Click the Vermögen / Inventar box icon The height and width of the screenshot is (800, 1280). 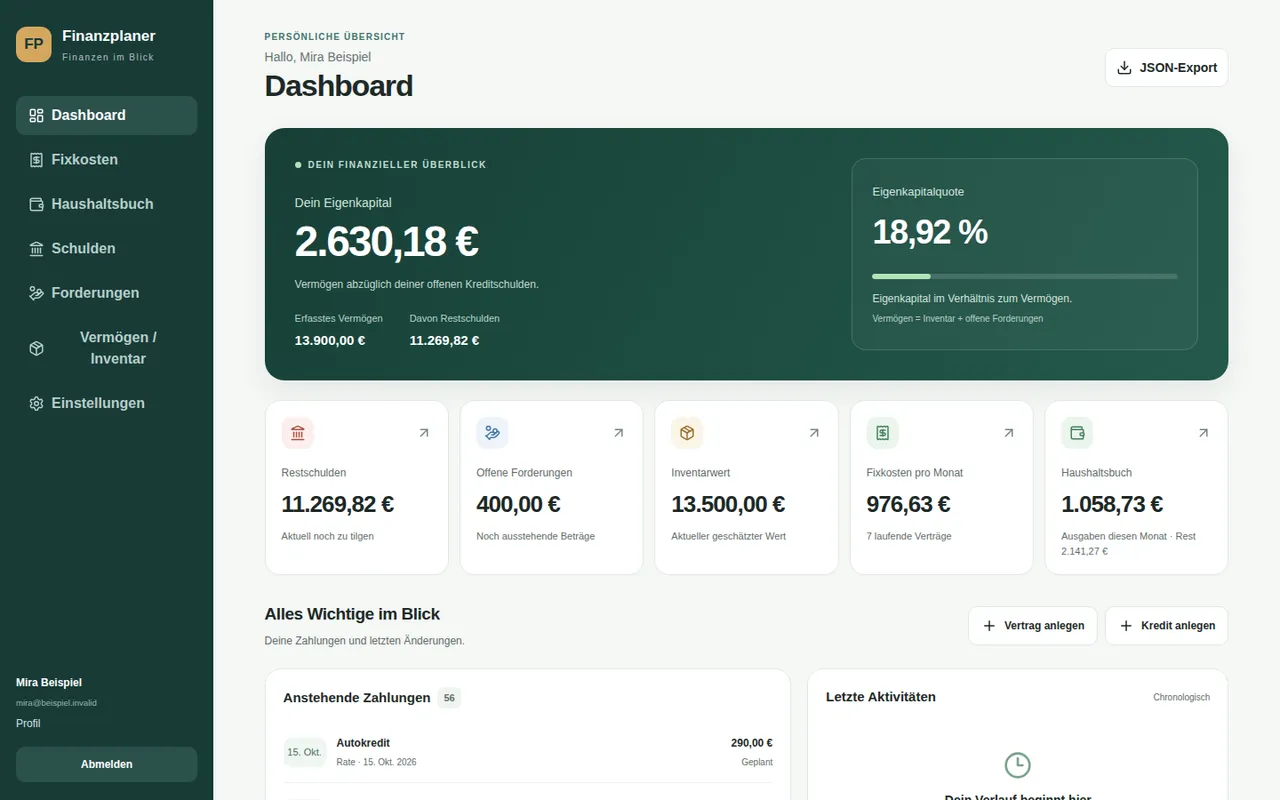coord(36,348)
